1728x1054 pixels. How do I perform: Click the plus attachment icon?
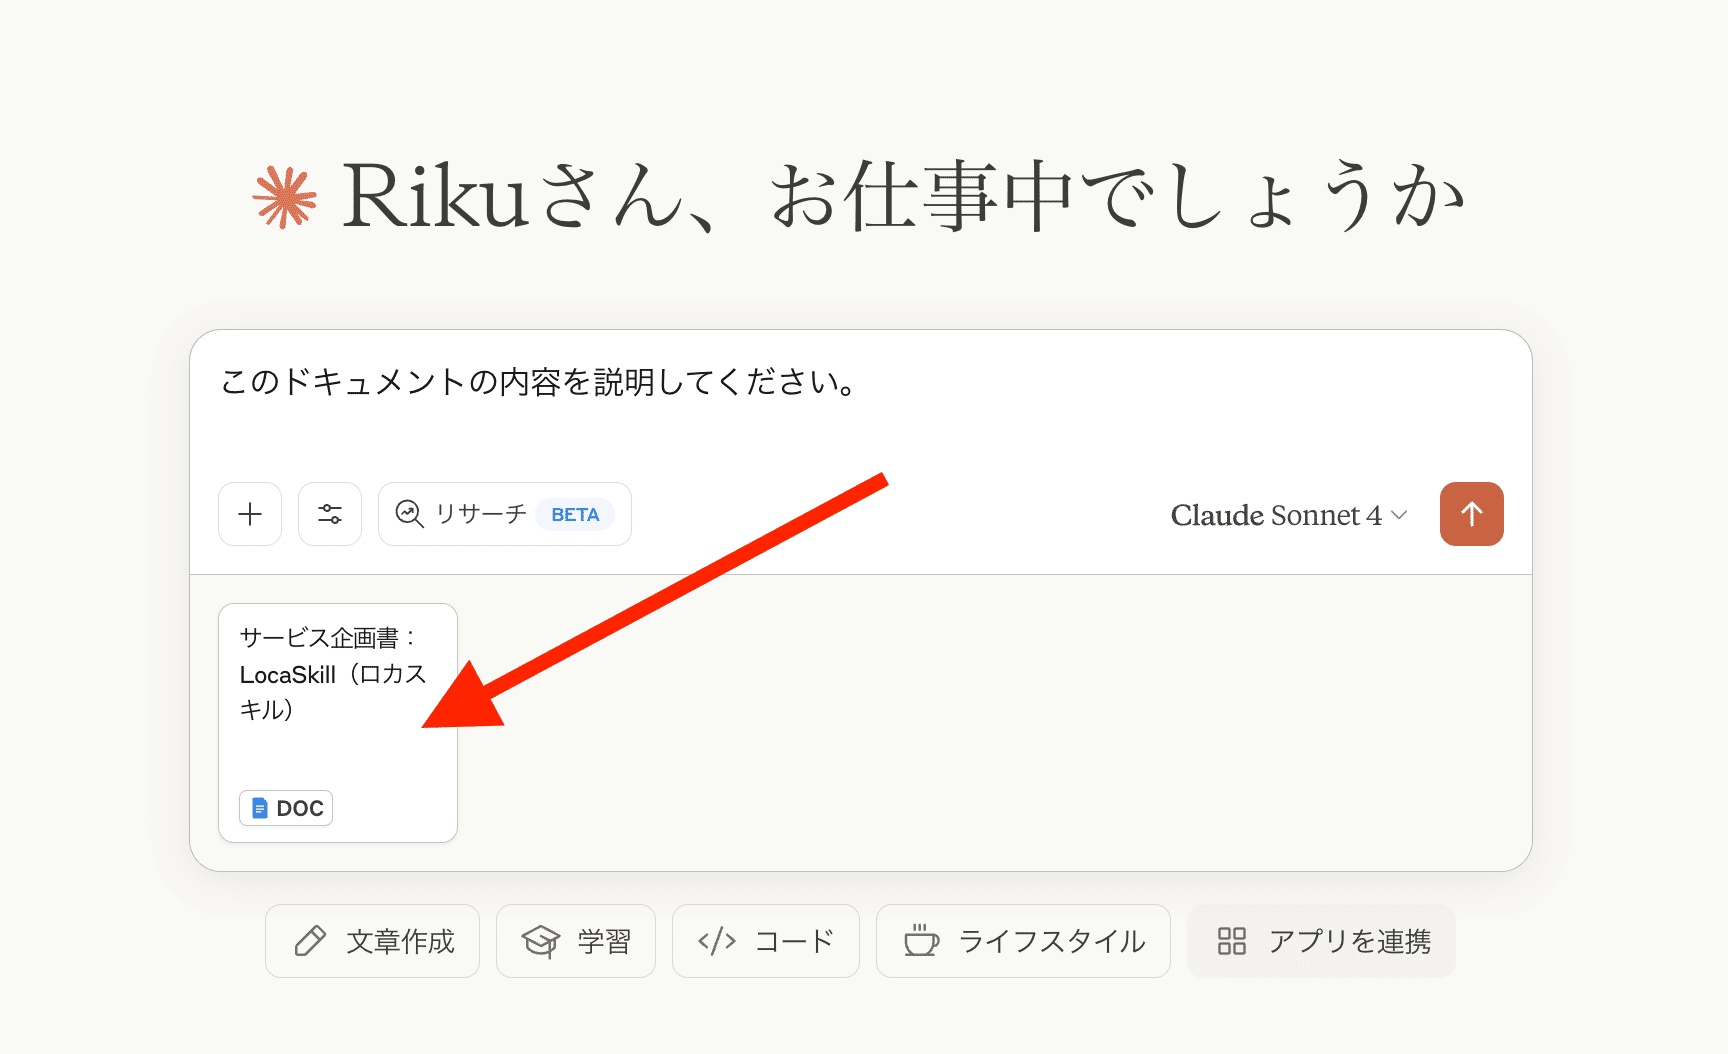point(250,514)
